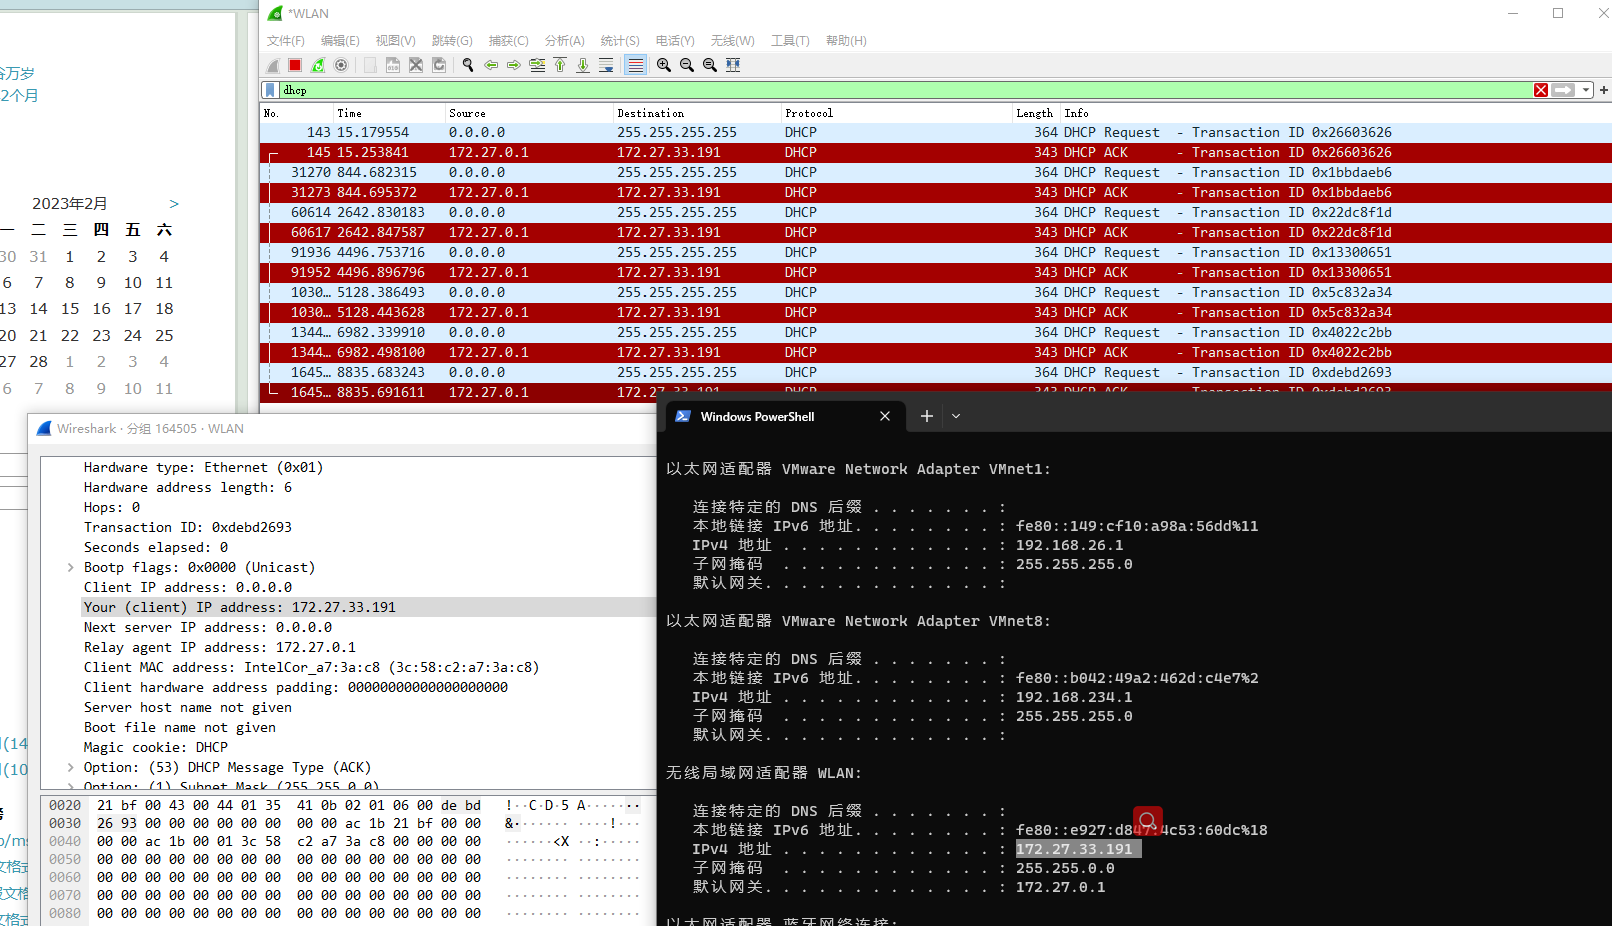Sort packets by Source column
1612x926 pixels.
point(529,113)
